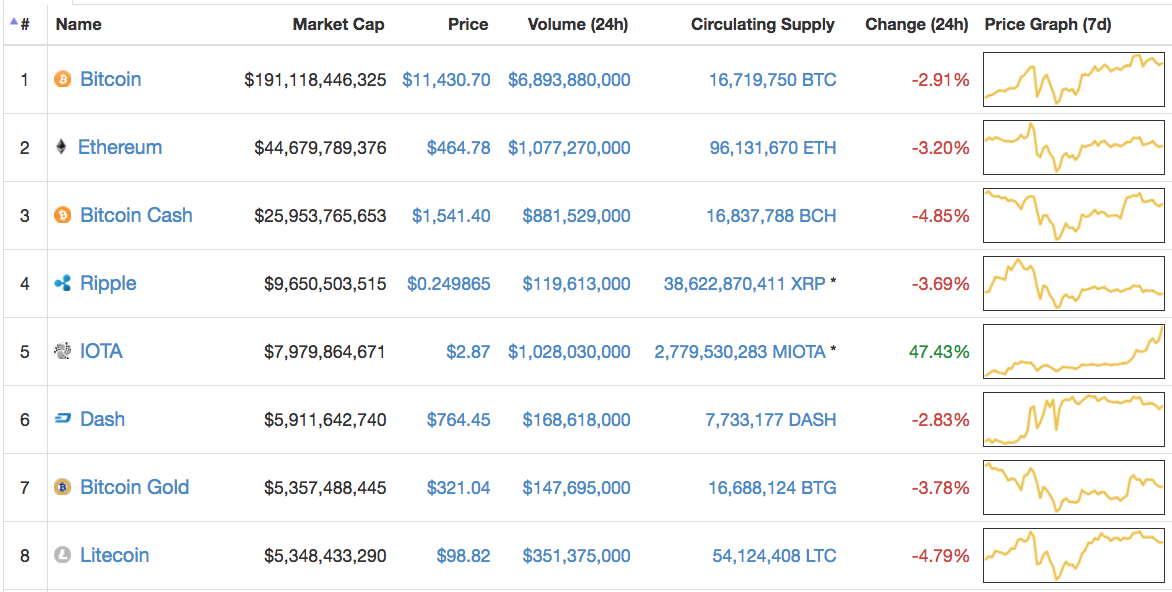Click Litecoin's 24h volume $351,375,000

click(576, 555)
